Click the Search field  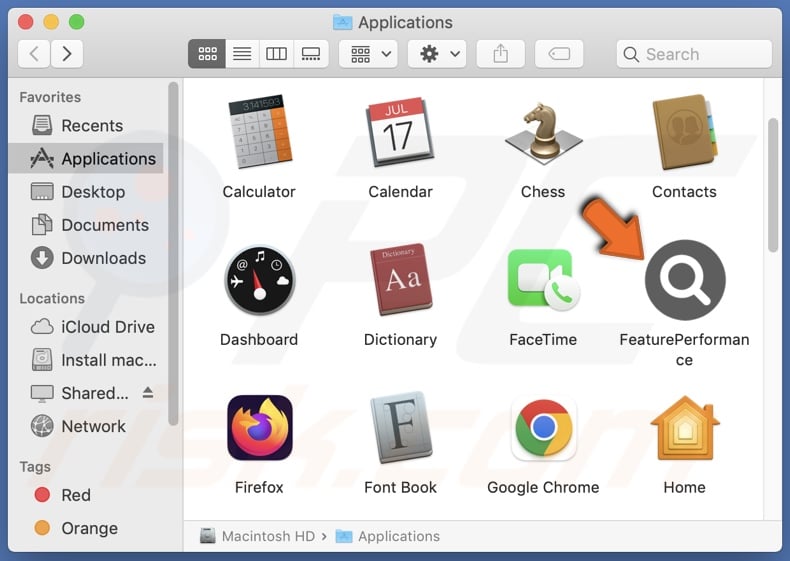click(x=694, y=54)
